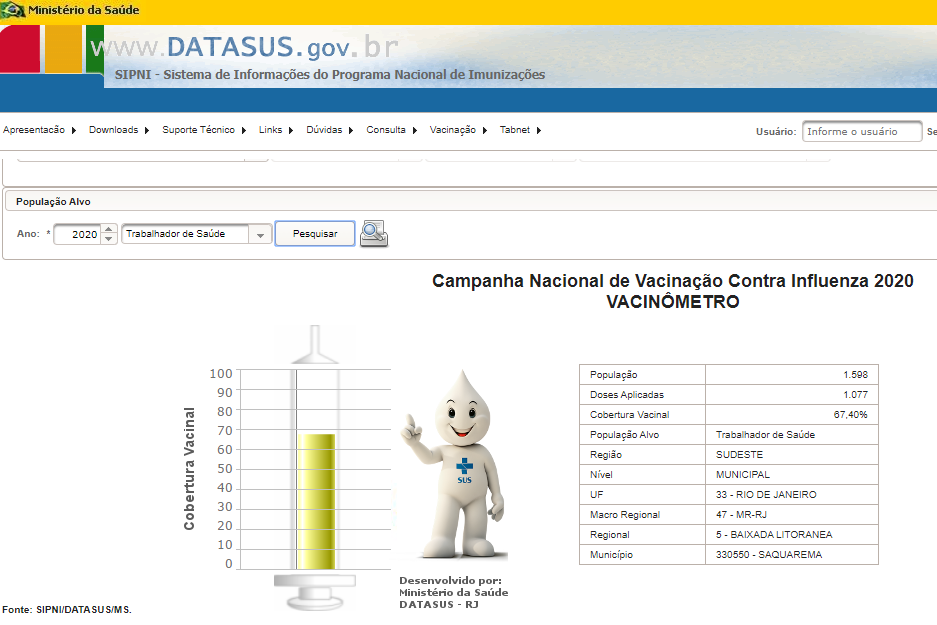This screenshot has width=937, height=625.
Task: Click the Brazil flag icon beside Ministério da Saúde
Action: (x=13, y=10)
